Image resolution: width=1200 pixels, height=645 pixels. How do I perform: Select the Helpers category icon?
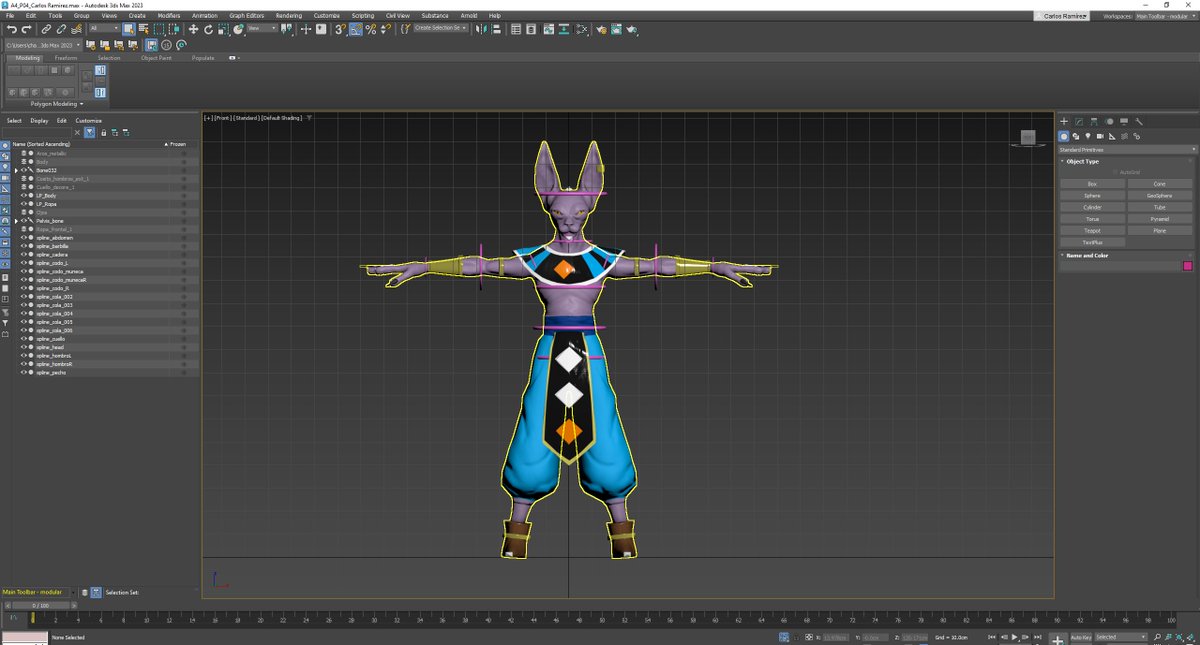(x=1112, y=136)
